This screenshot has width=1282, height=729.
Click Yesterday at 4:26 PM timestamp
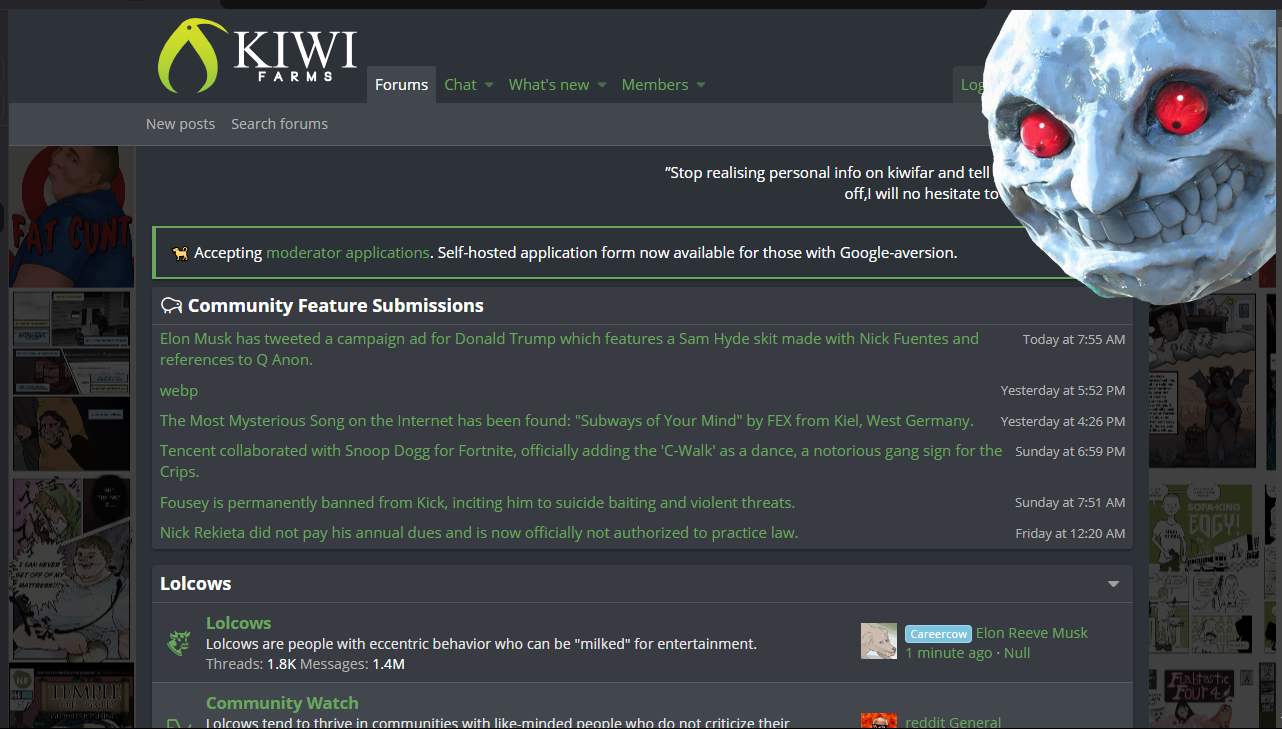pyautogui.click(x=1063, y=422)
